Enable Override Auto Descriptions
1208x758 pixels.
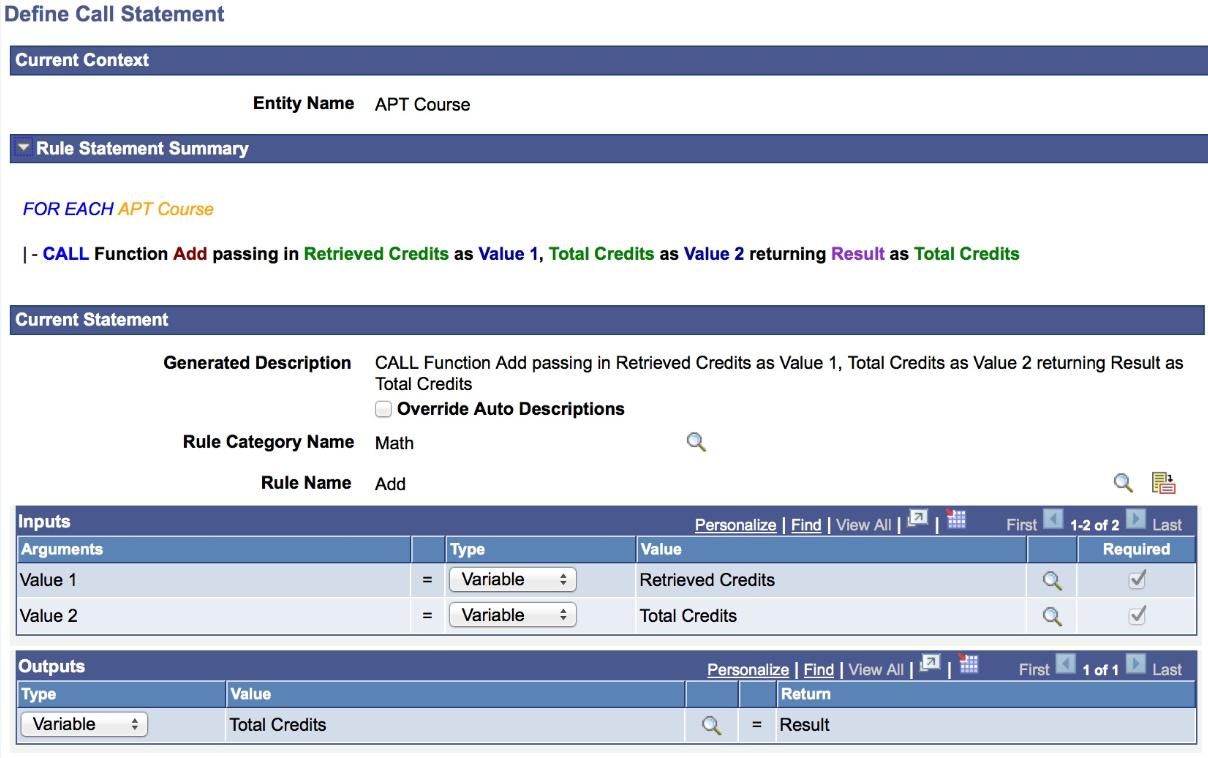click(x=383, y=408)
